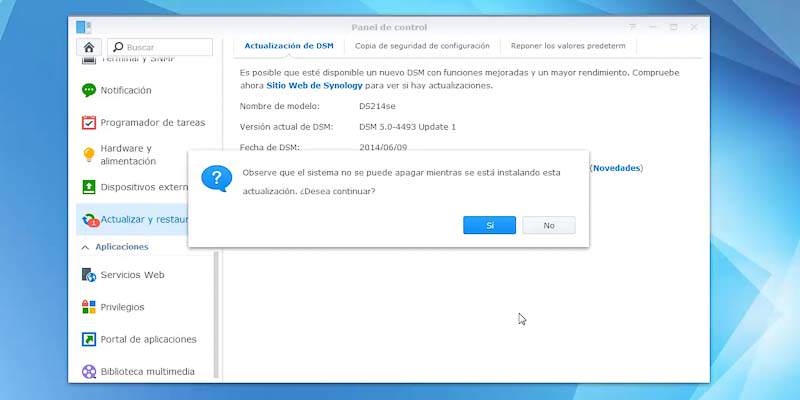Click the question mark dialog icon

click(216, 178)
